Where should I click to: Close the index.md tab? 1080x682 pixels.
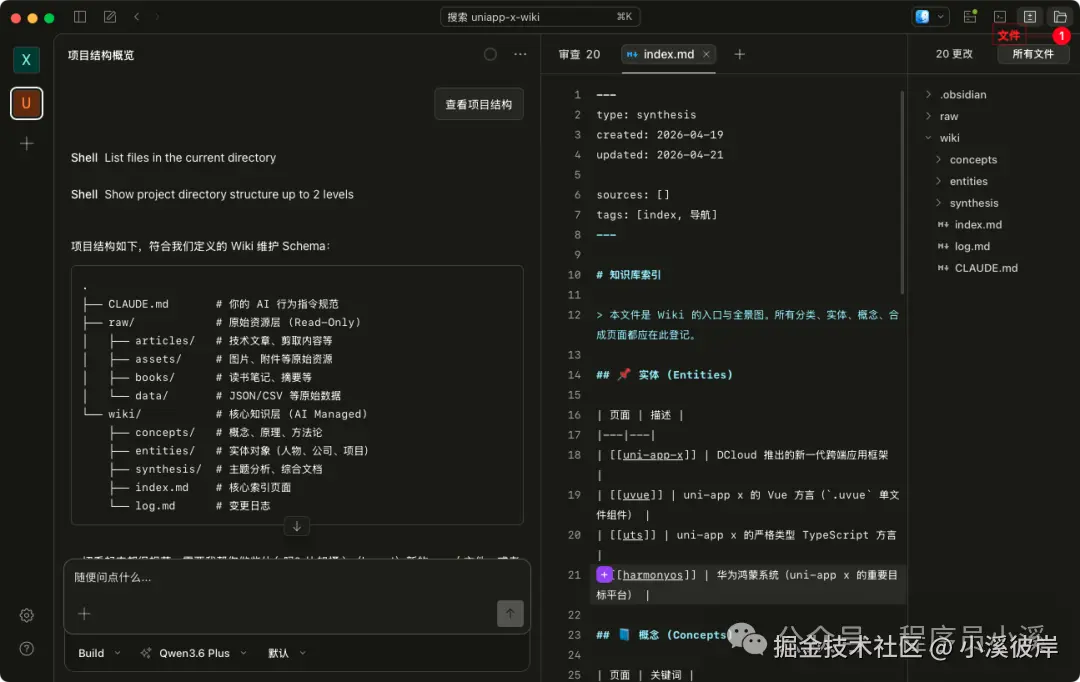point(706,54)
